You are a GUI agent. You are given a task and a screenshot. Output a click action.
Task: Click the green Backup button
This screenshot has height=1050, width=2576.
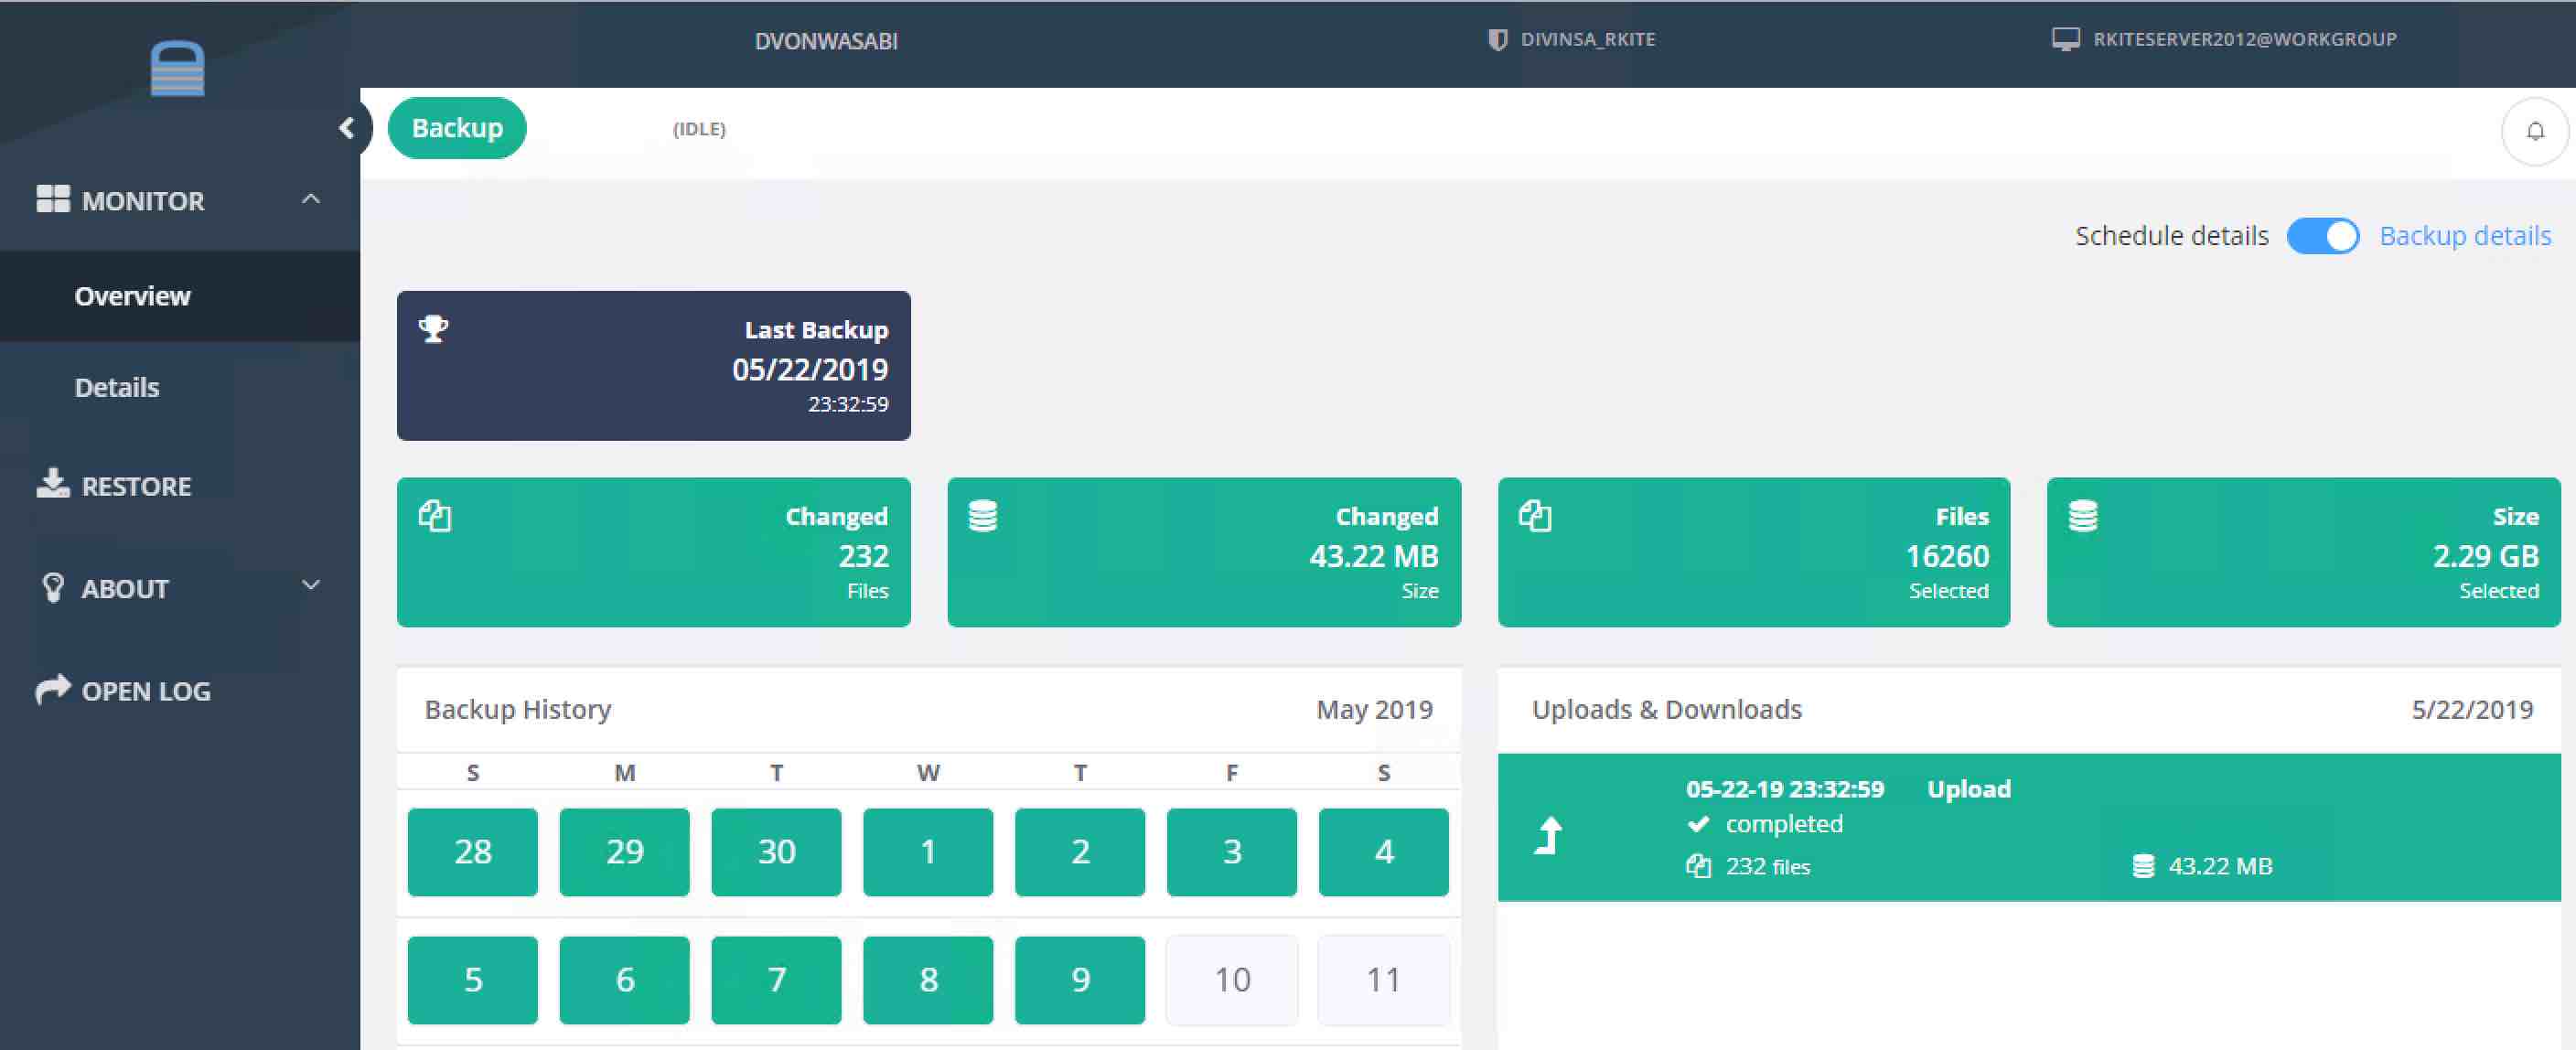[x=457, y=128]
